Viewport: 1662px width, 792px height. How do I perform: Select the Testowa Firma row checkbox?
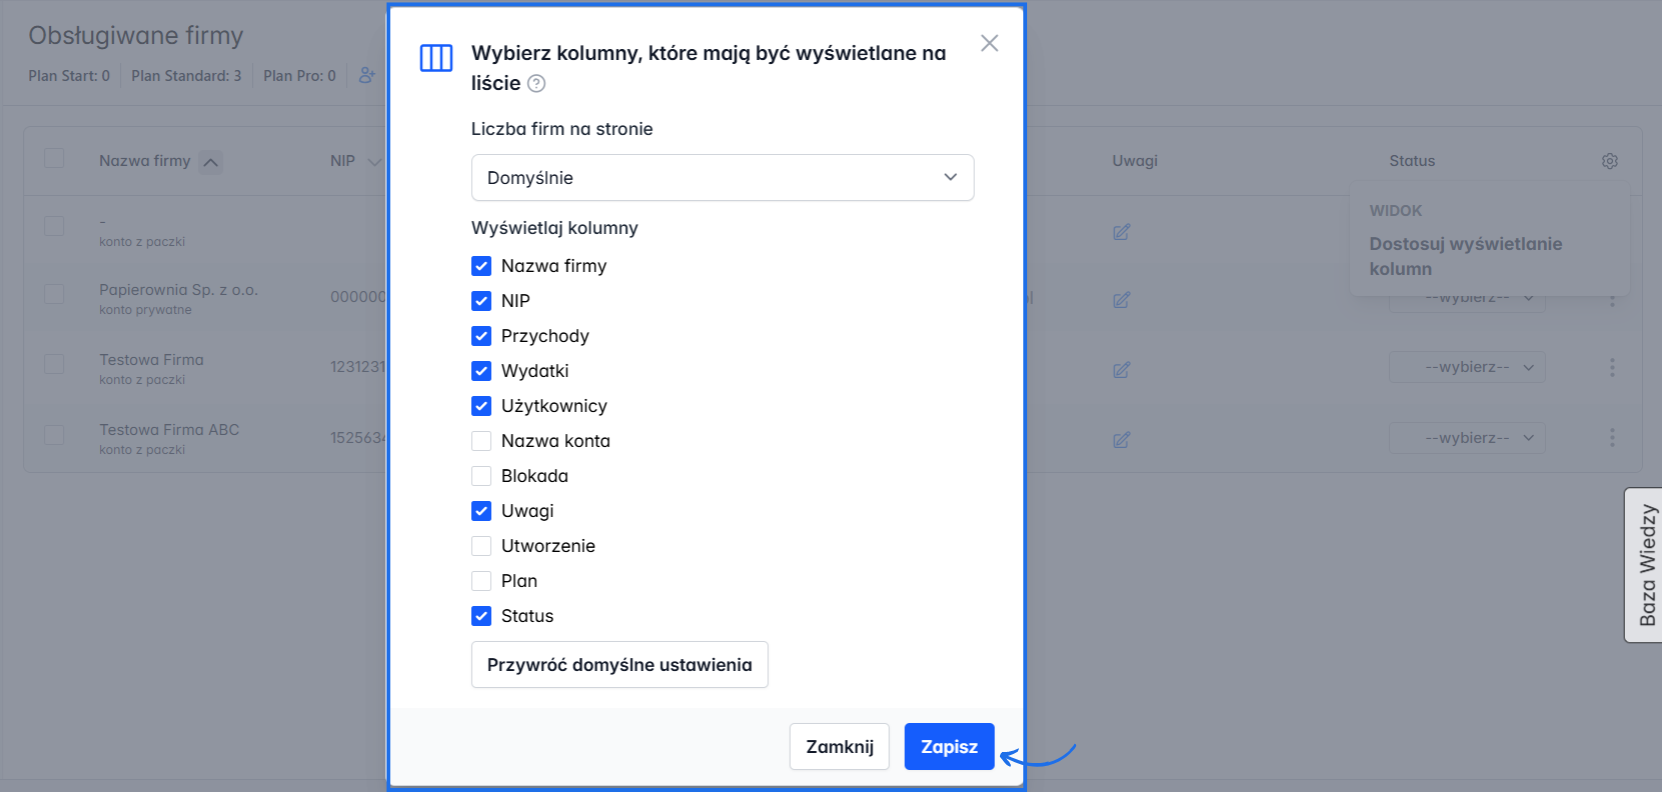pyautogui.click(x=54, y=364)
